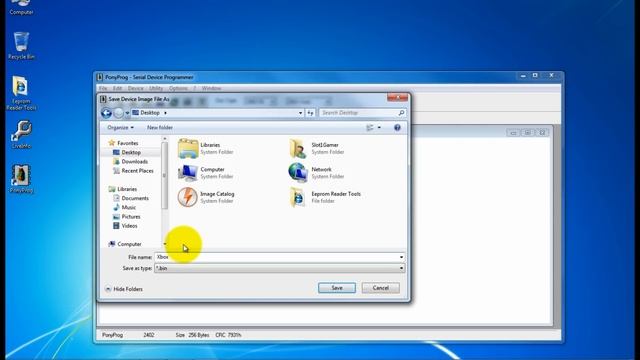
Task: Open the Save as type dropdown
Action: 280,268
